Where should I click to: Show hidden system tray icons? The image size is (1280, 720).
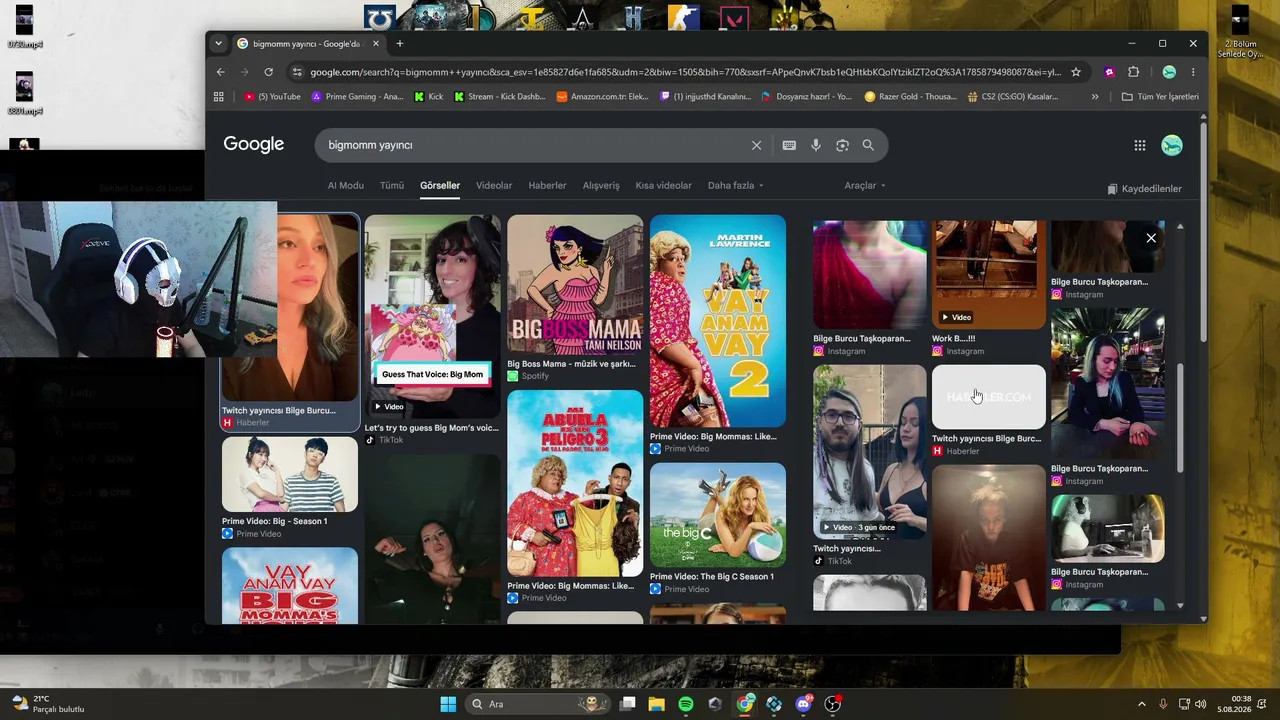pyautogui.click(x=1142, y=704)
